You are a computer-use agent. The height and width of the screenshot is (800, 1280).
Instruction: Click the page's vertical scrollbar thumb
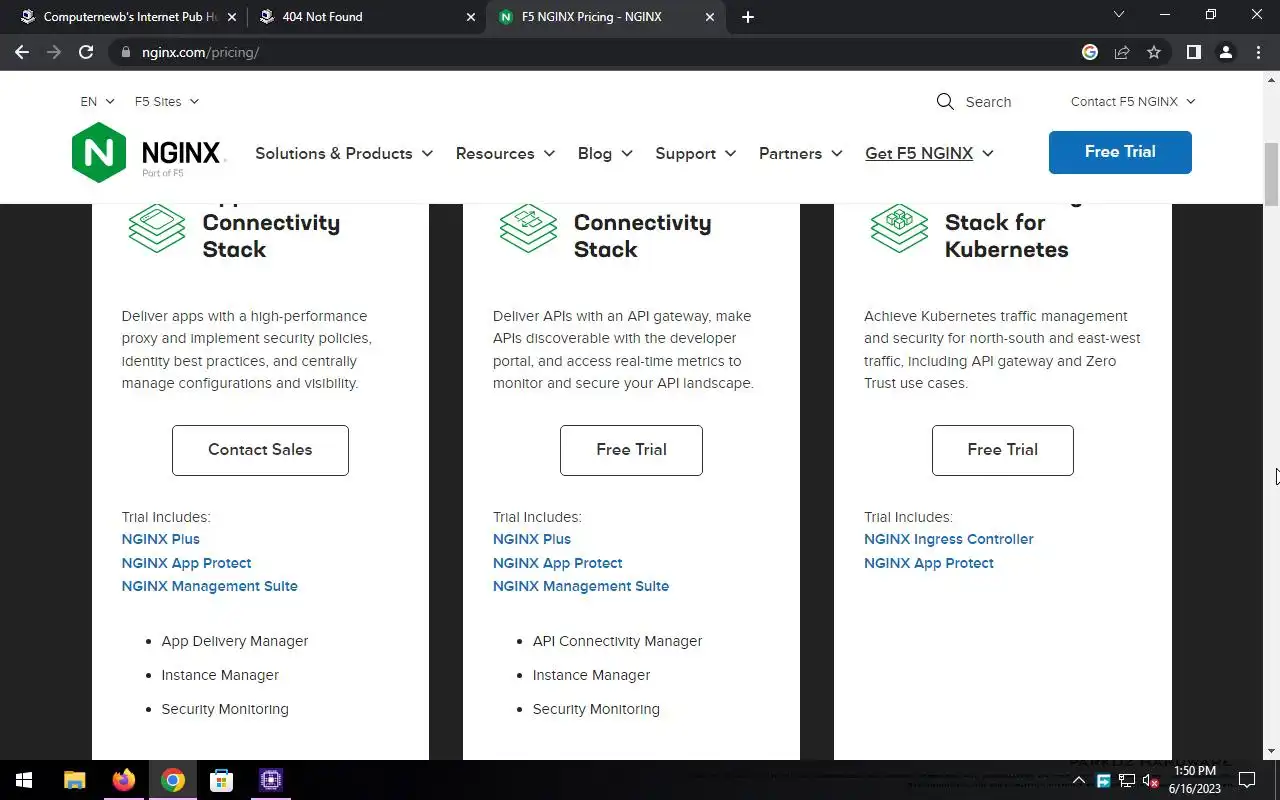click(x=1271, y=175)
